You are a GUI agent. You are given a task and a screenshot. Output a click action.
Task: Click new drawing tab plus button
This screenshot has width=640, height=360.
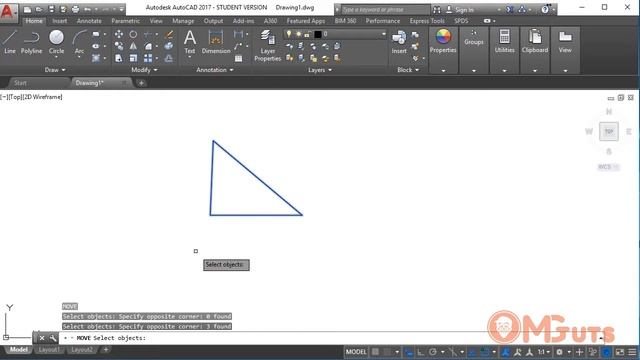click(x=141, y=83)
